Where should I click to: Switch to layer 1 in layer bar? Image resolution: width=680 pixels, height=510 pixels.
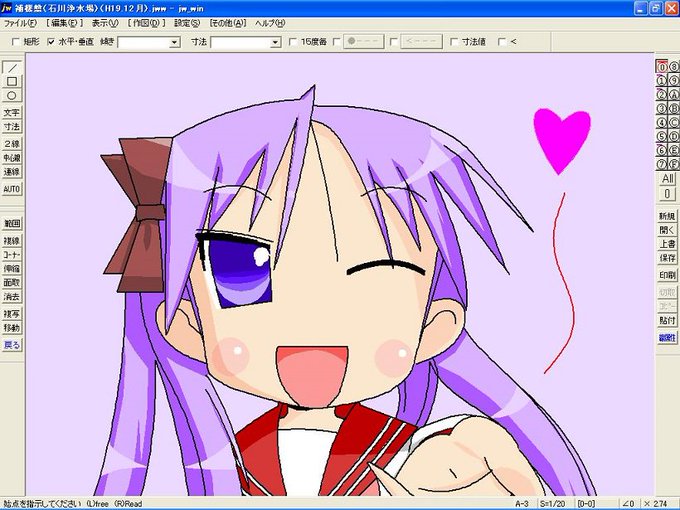pyautogui.click(x=661, y=81)
